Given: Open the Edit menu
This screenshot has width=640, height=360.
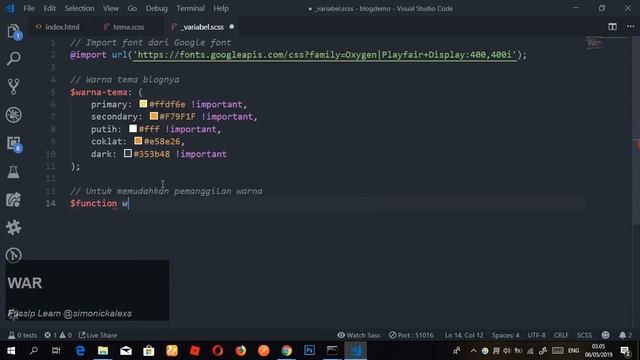Looking at the screenshot, I should [x=49, y=8].
